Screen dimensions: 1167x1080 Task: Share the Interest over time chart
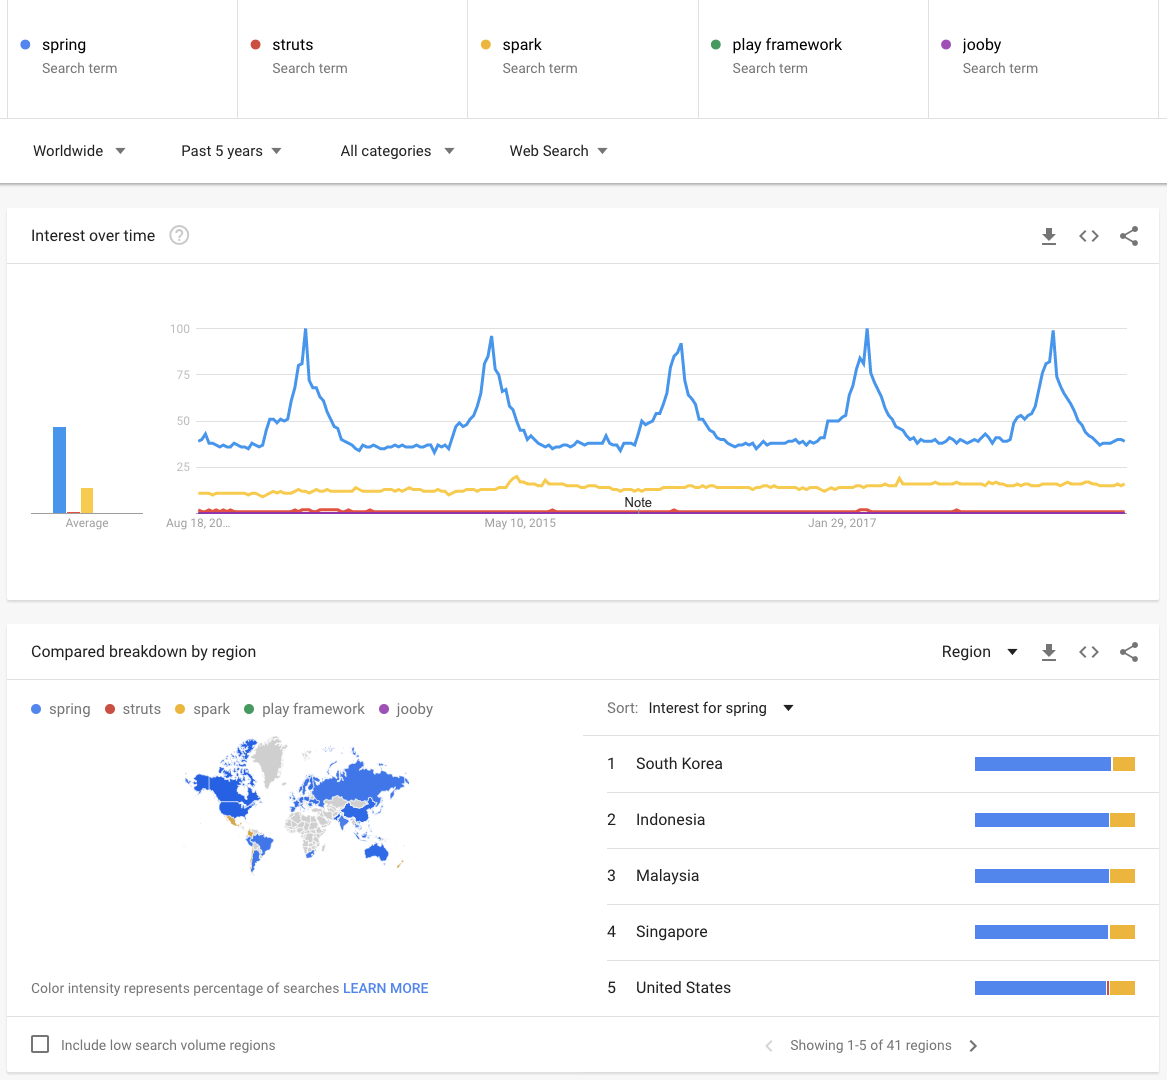[1129, 236]
